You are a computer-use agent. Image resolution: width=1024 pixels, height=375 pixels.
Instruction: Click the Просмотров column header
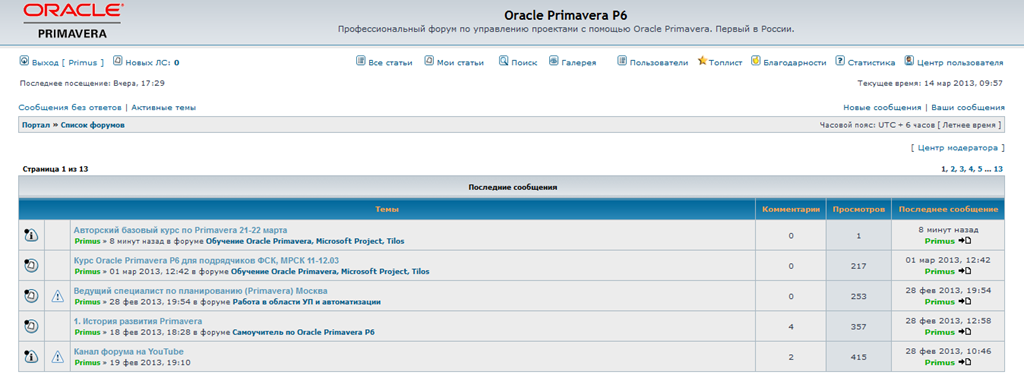click(x=859, y=210)
